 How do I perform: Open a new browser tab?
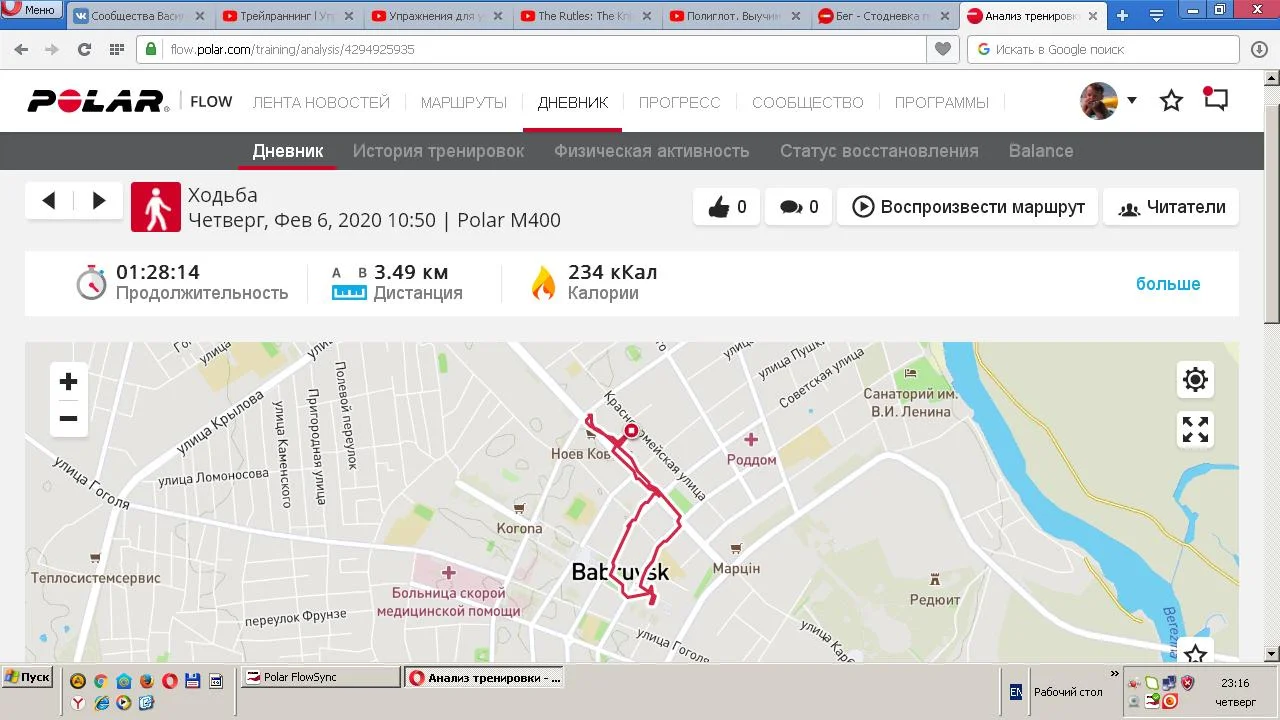[1123, 16]
